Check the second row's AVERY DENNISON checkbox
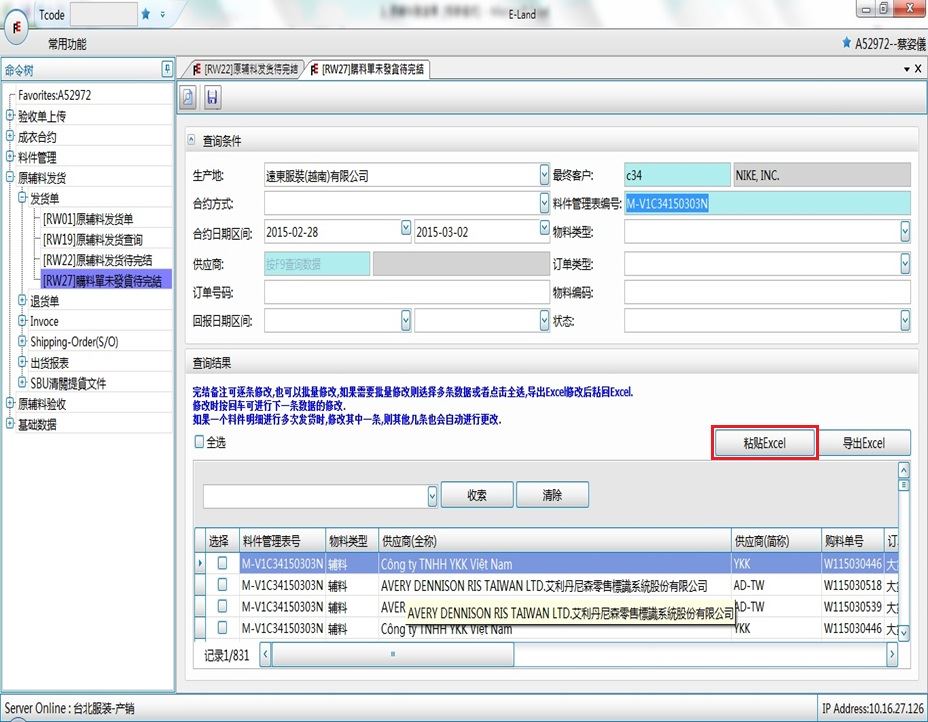Viewport: 928px width, 722px height. tap(223, 586)
